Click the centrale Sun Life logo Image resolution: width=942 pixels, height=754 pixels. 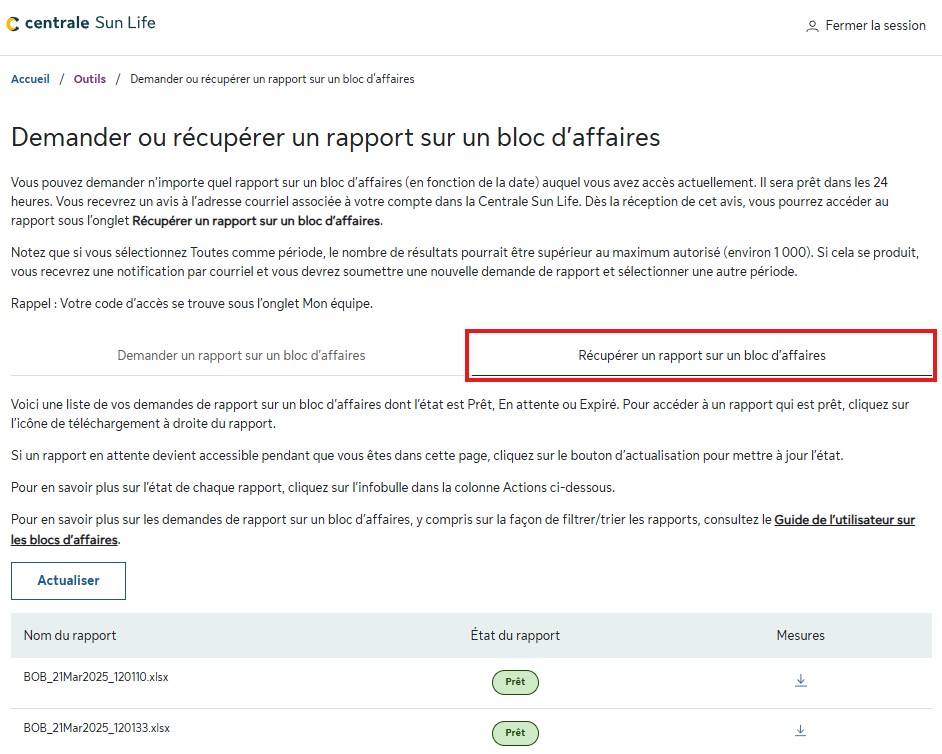pos(81,23)
